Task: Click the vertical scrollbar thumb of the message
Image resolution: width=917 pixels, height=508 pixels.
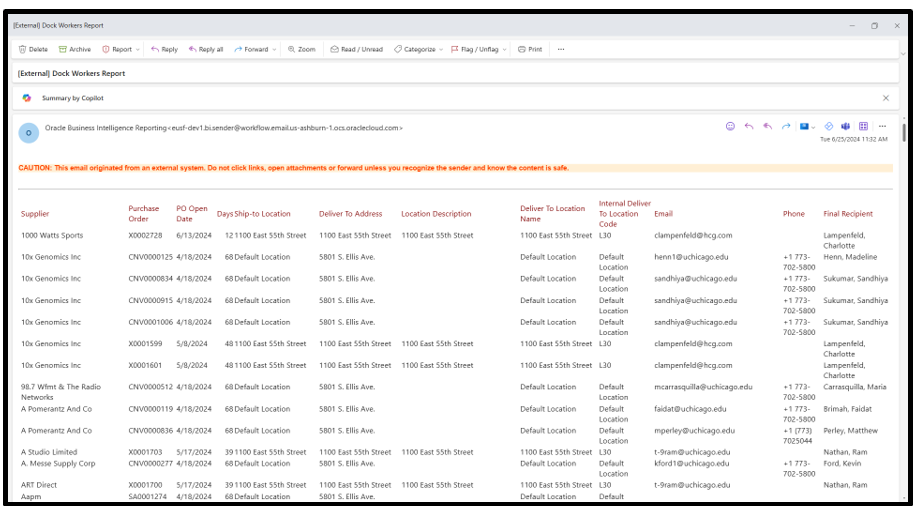Action: coord(904,133)
